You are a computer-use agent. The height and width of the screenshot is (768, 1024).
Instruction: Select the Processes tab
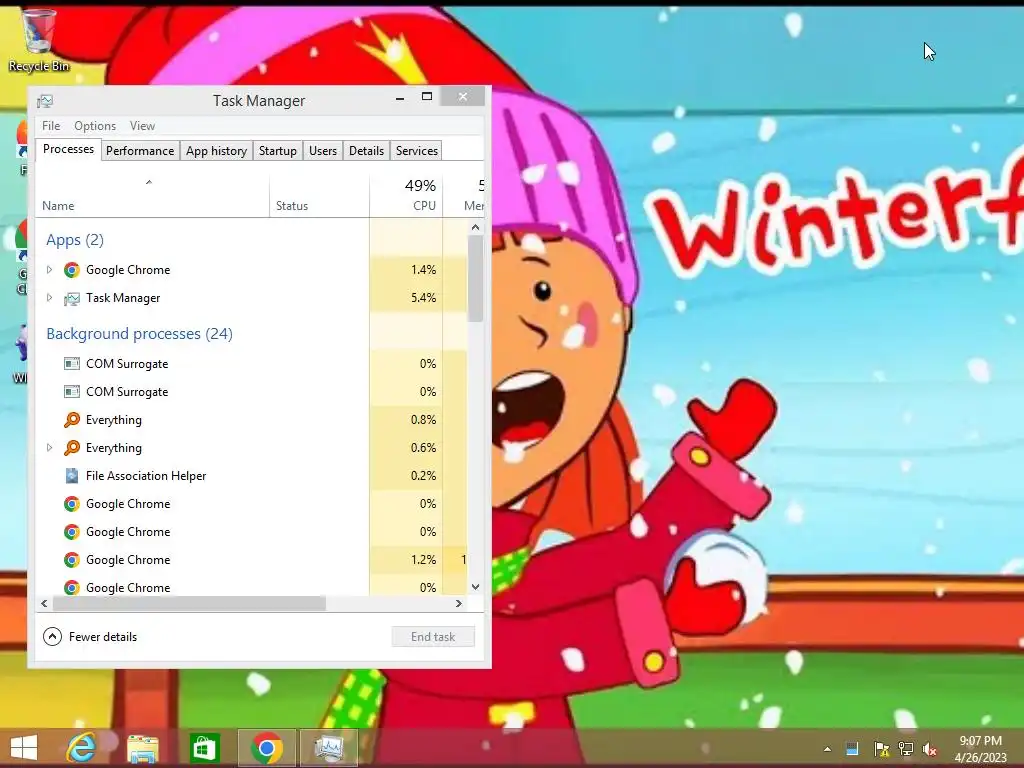tap(69, 150)
